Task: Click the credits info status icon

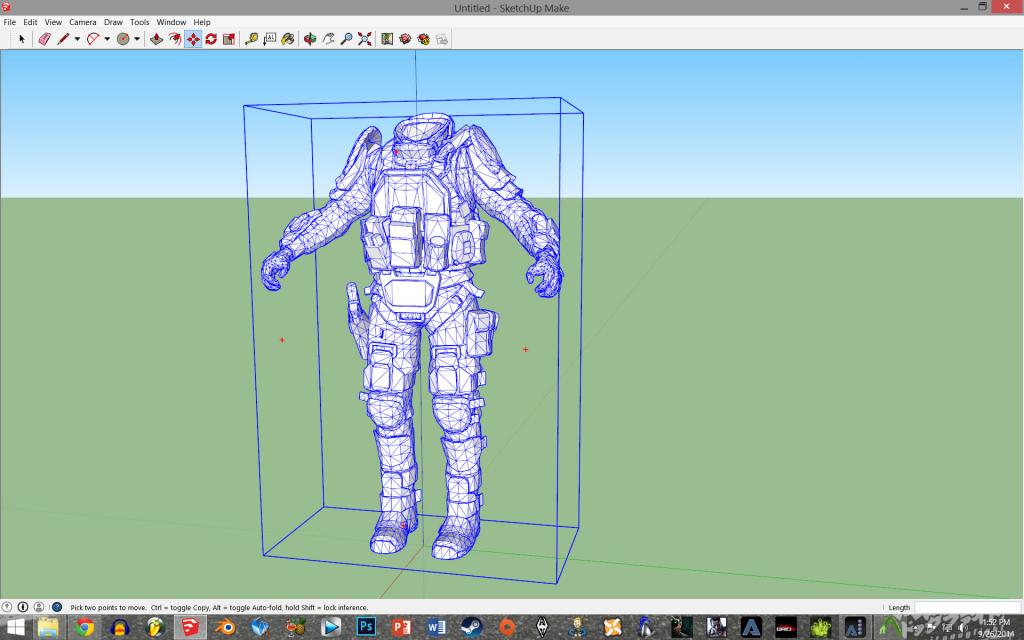Action: point(23,607)
